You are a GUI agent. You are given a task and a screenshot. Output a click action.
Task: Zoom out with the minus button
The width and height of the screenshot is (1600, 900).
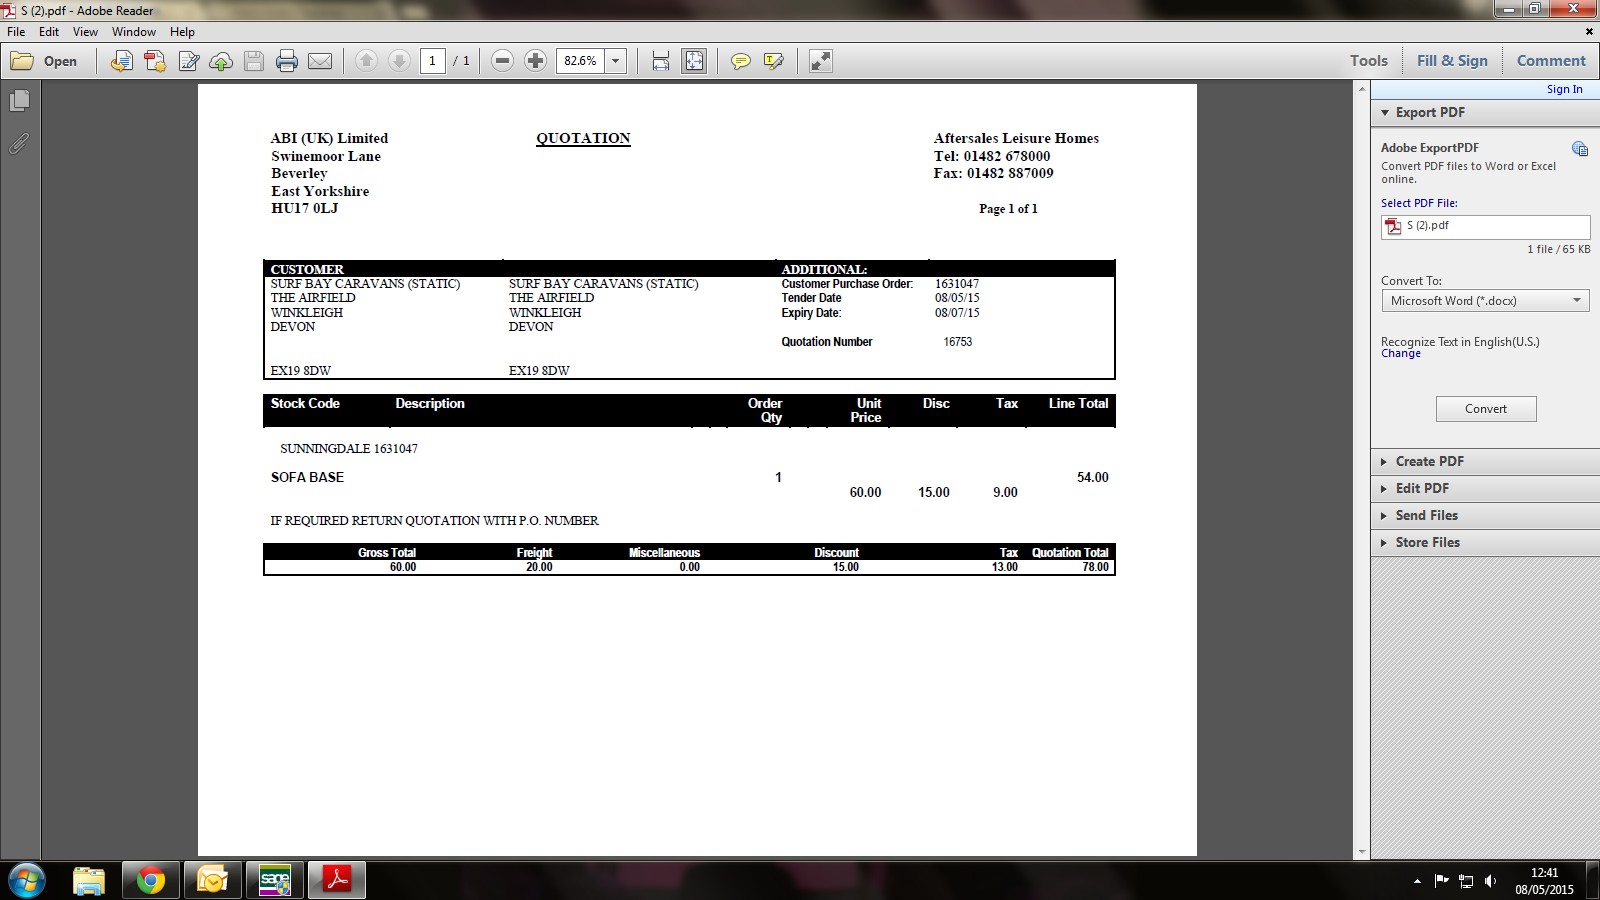click(x=503, y=61)
